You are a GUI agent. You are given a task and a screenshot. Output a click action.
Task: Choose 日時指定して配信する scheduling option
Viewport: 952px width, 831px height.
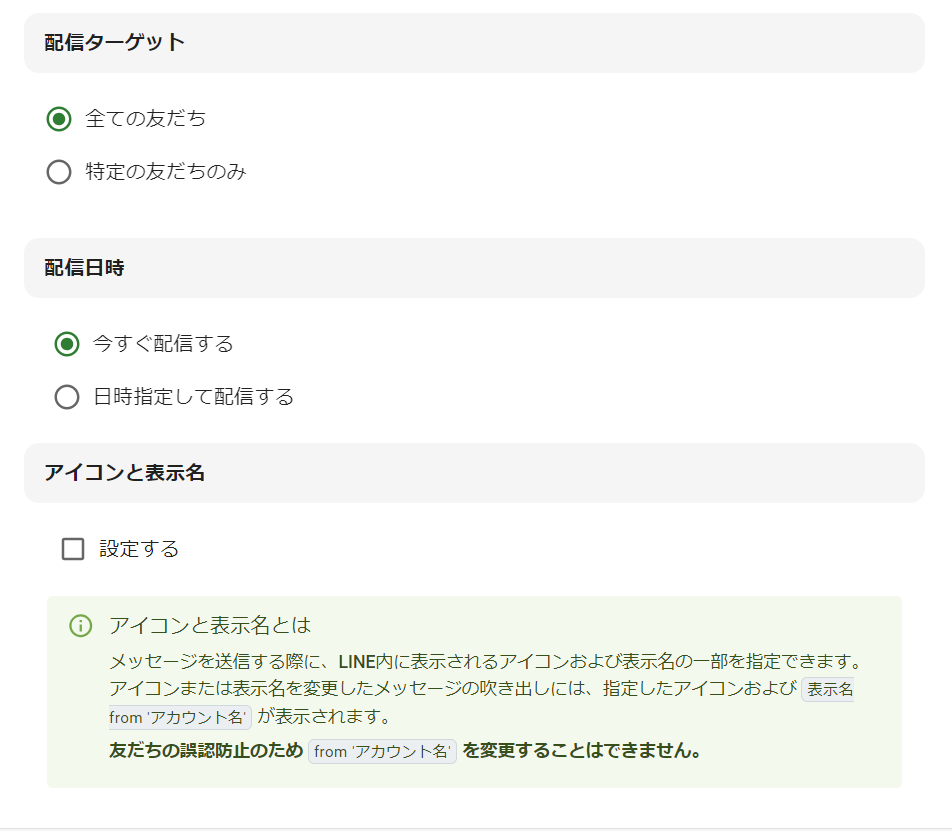[x=67, y=397]
